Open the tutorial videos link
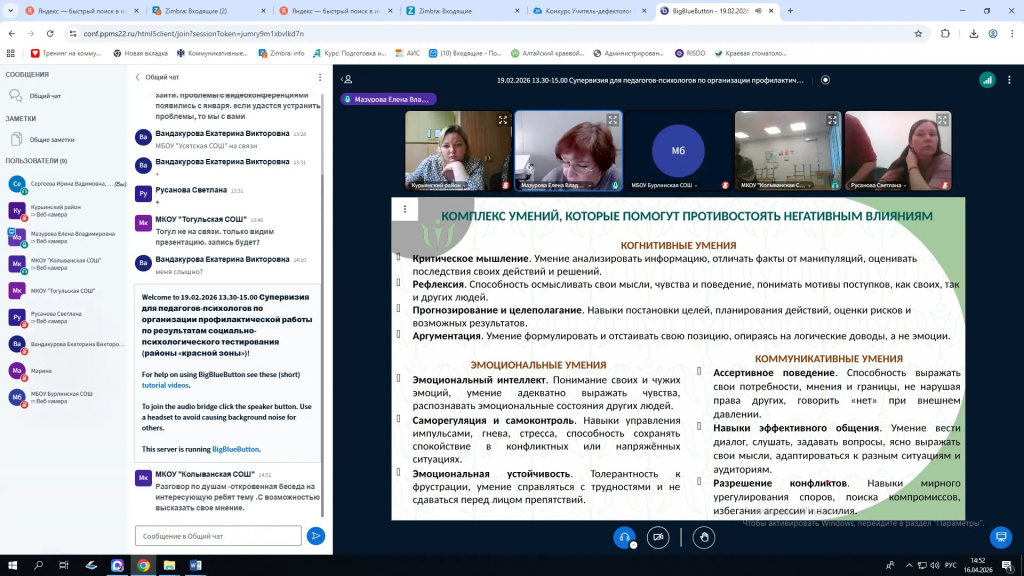This screenshot has height=576, width=1024. click(165, 385)
